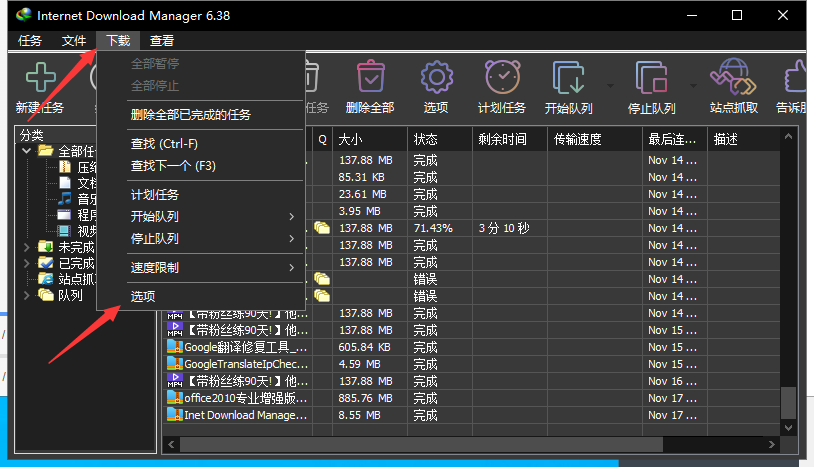Select the office2010专业增强版 download row

coord(238,398)
